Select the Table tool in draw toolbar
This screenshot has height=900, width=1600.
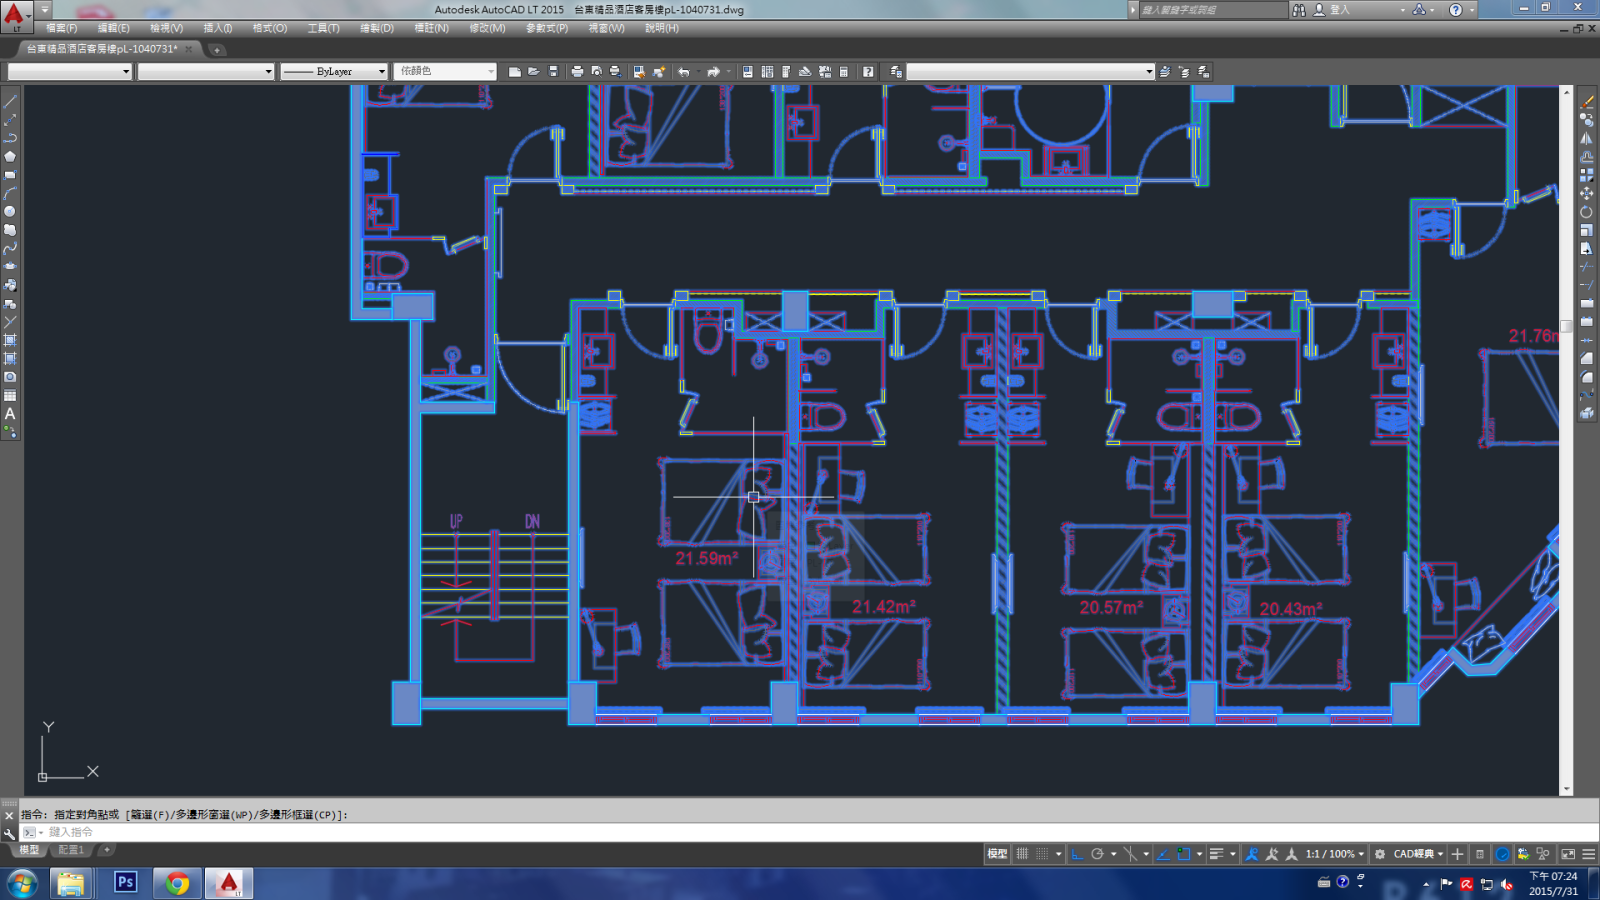point(10,395)
